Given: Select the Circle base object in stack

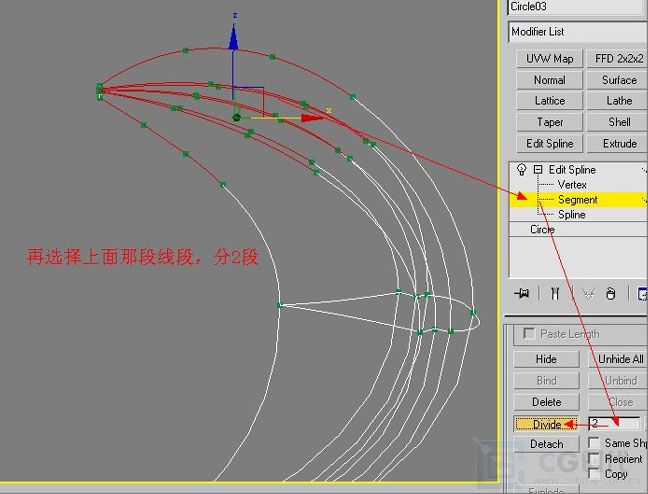Looking at the screenshot, I should click(542, 229).
